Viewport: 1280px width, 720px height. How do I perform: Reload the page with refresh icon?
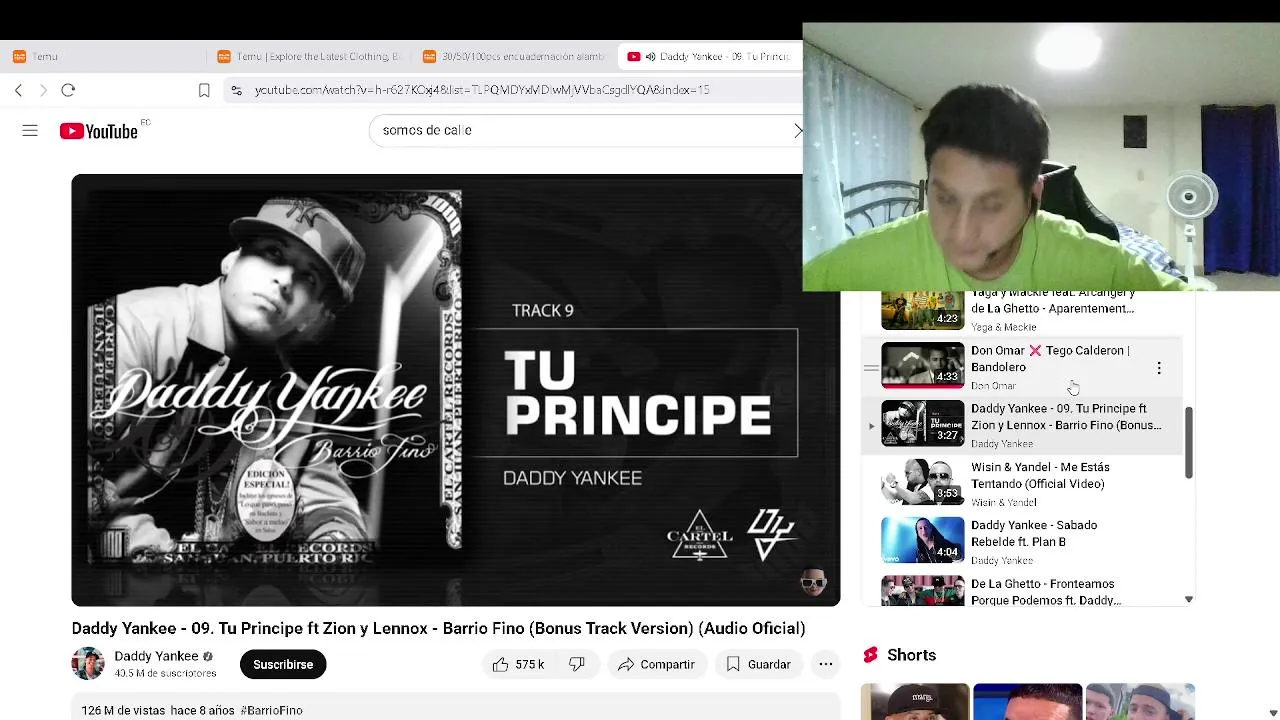(68, 90)
